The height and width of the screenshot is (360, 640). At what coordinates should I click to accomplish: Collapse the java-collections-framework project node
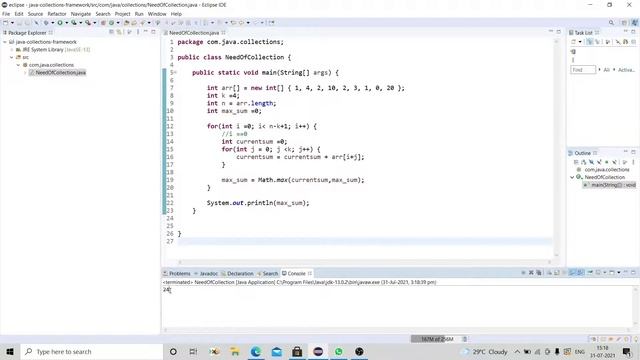[x=4, y=42]
